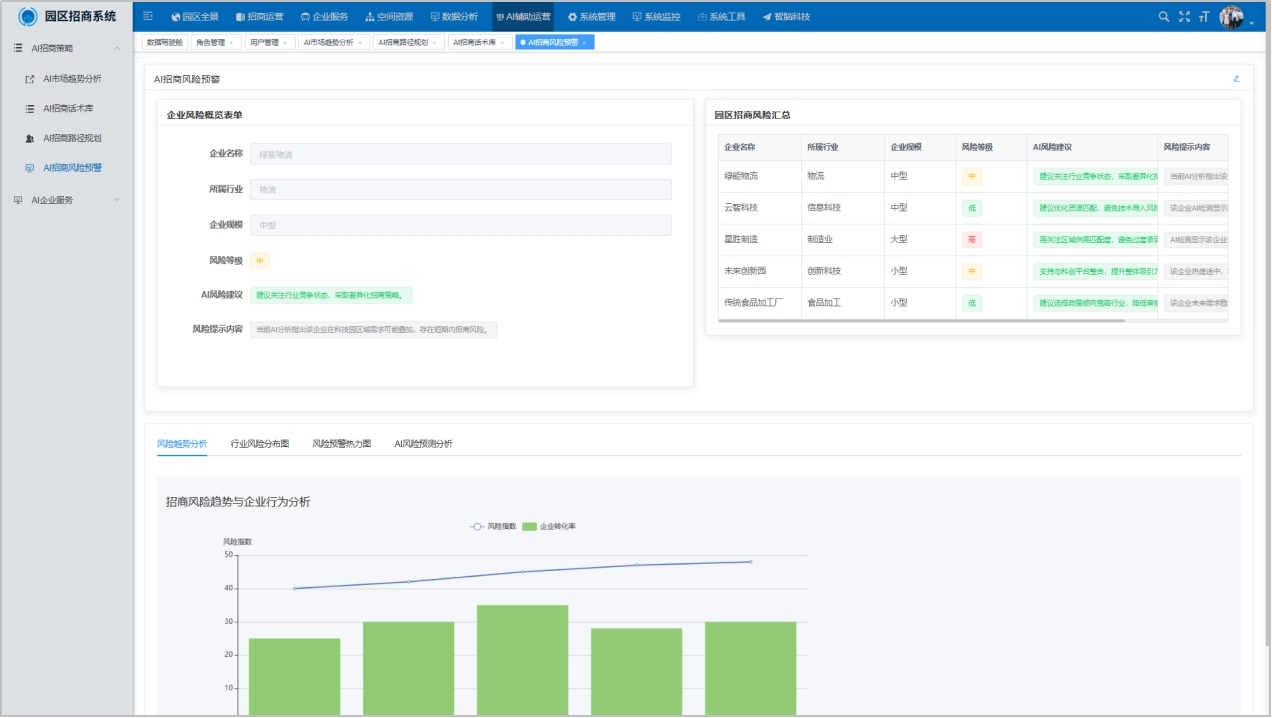Select AI招商路径规划 sidebar item
The height and width of the screenshot is (718, 1272).
72,138
